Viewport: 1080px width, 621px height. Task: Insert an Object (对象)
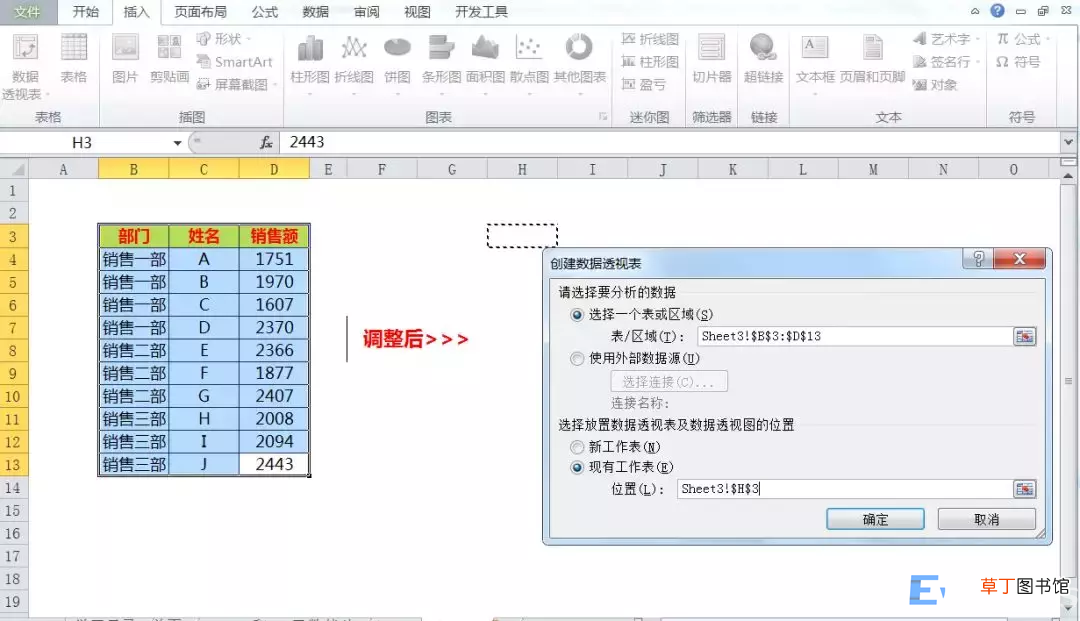coord(935,85)
